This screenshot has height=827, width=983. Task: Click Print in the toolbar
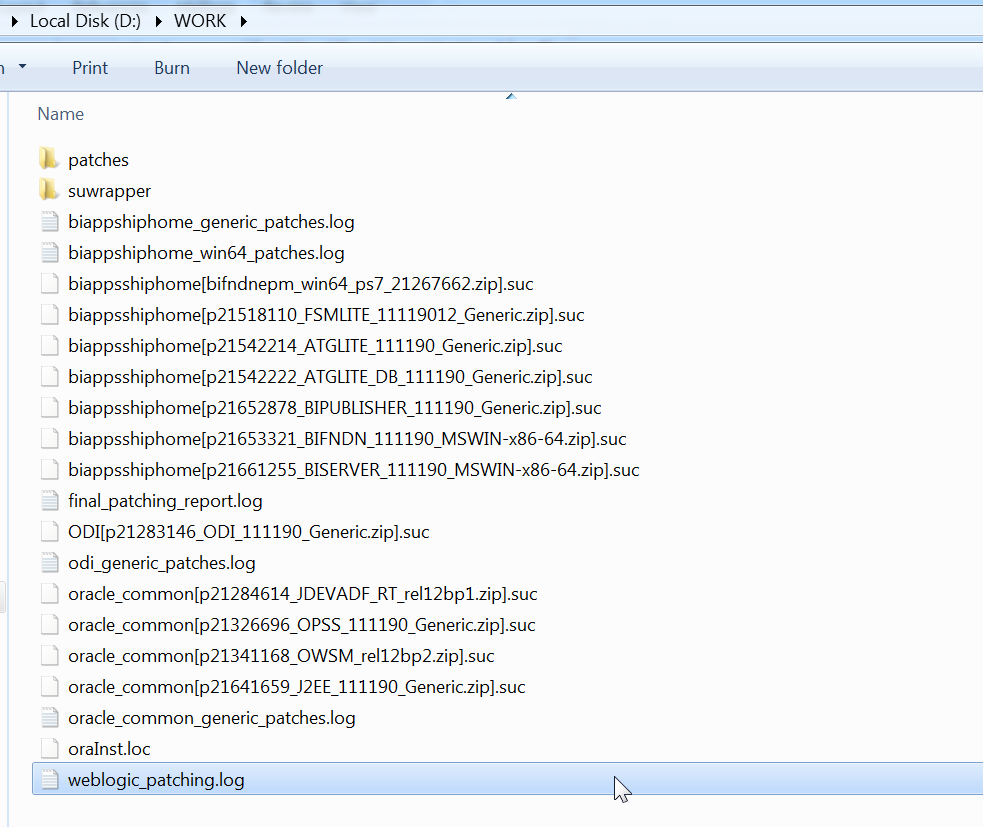click(90, 68)
